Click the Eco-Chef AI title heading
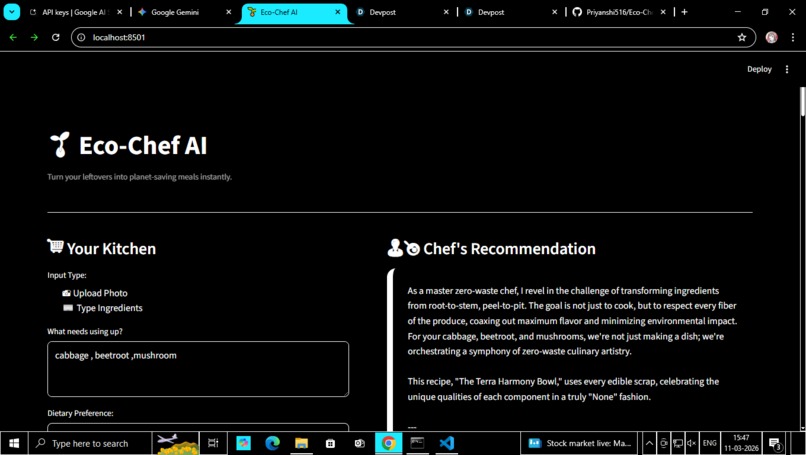This screenshot has height=455, width=806. 143,145
